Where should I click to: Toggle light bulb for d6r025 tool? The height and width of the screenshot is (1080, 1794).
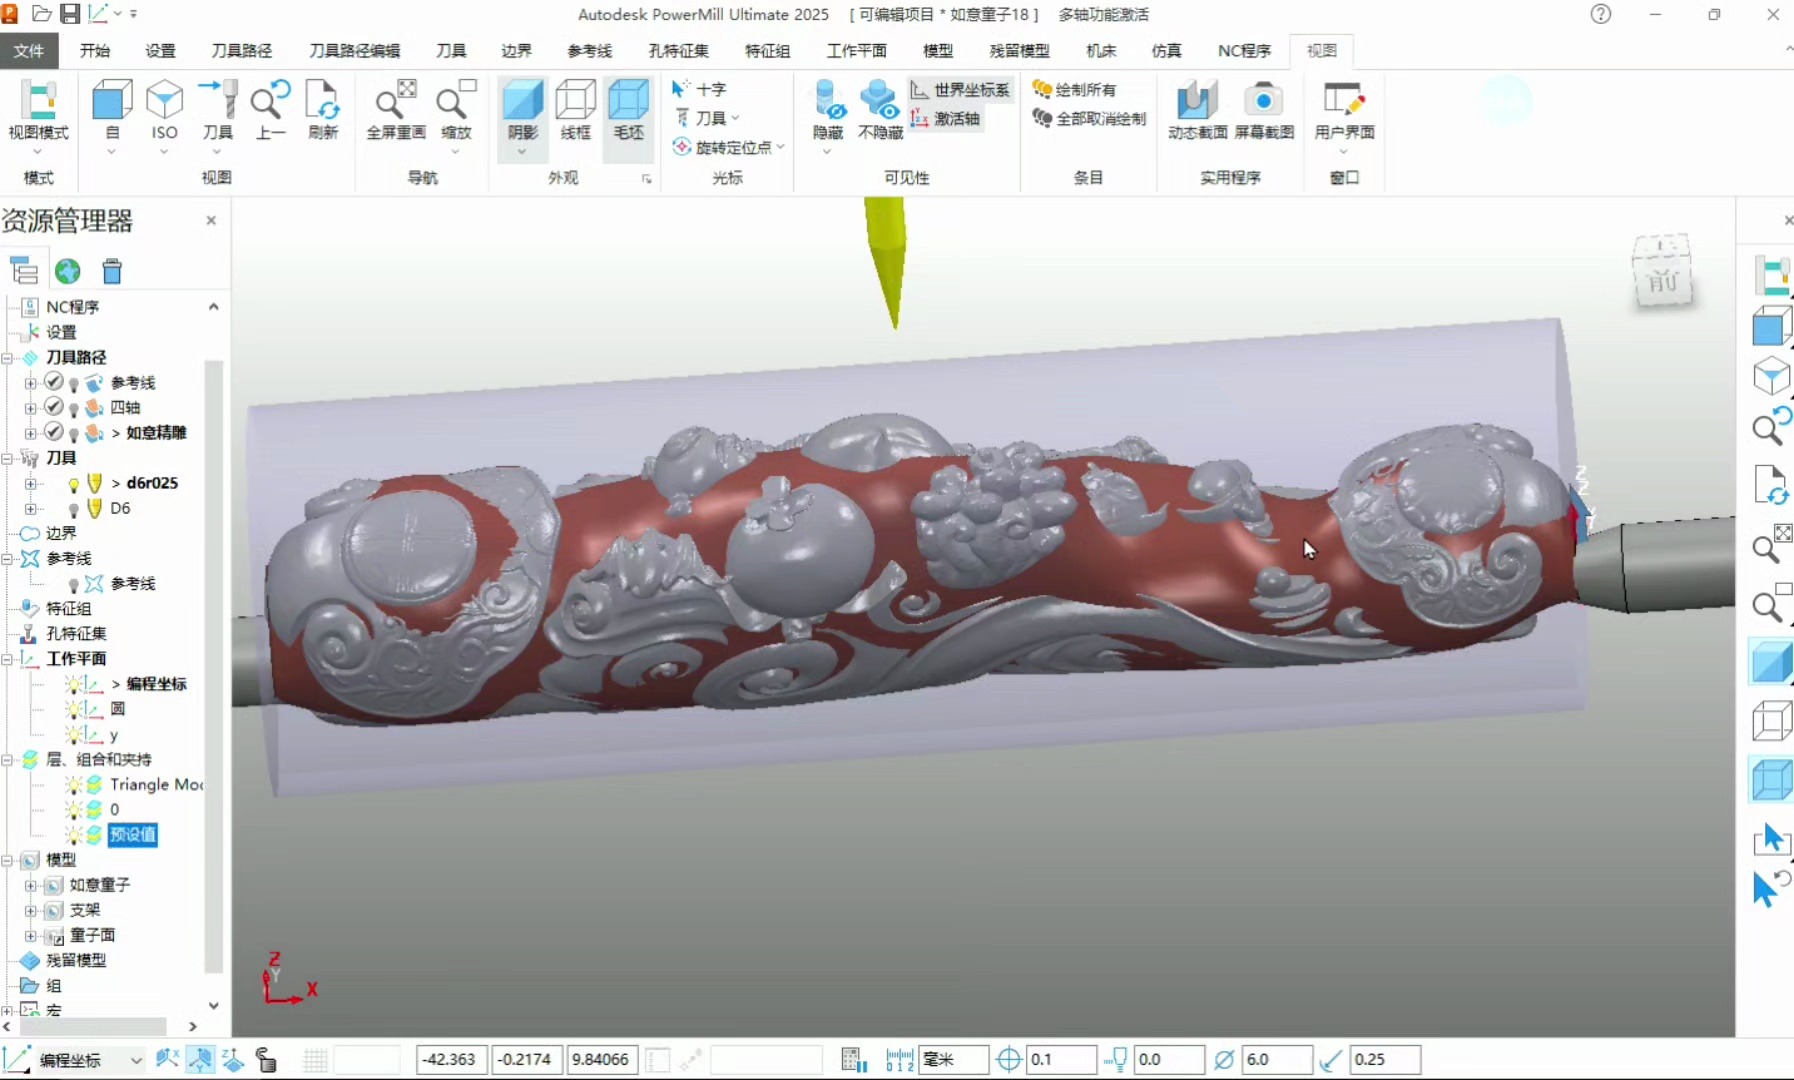[73, 484]
